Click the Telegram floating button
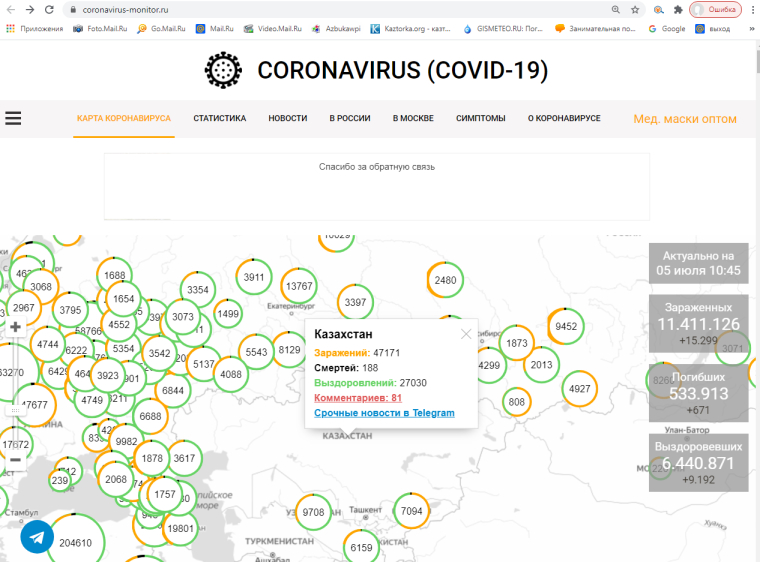Image resolution: width=760 pixels, height=562 pixels. [37, 538]
